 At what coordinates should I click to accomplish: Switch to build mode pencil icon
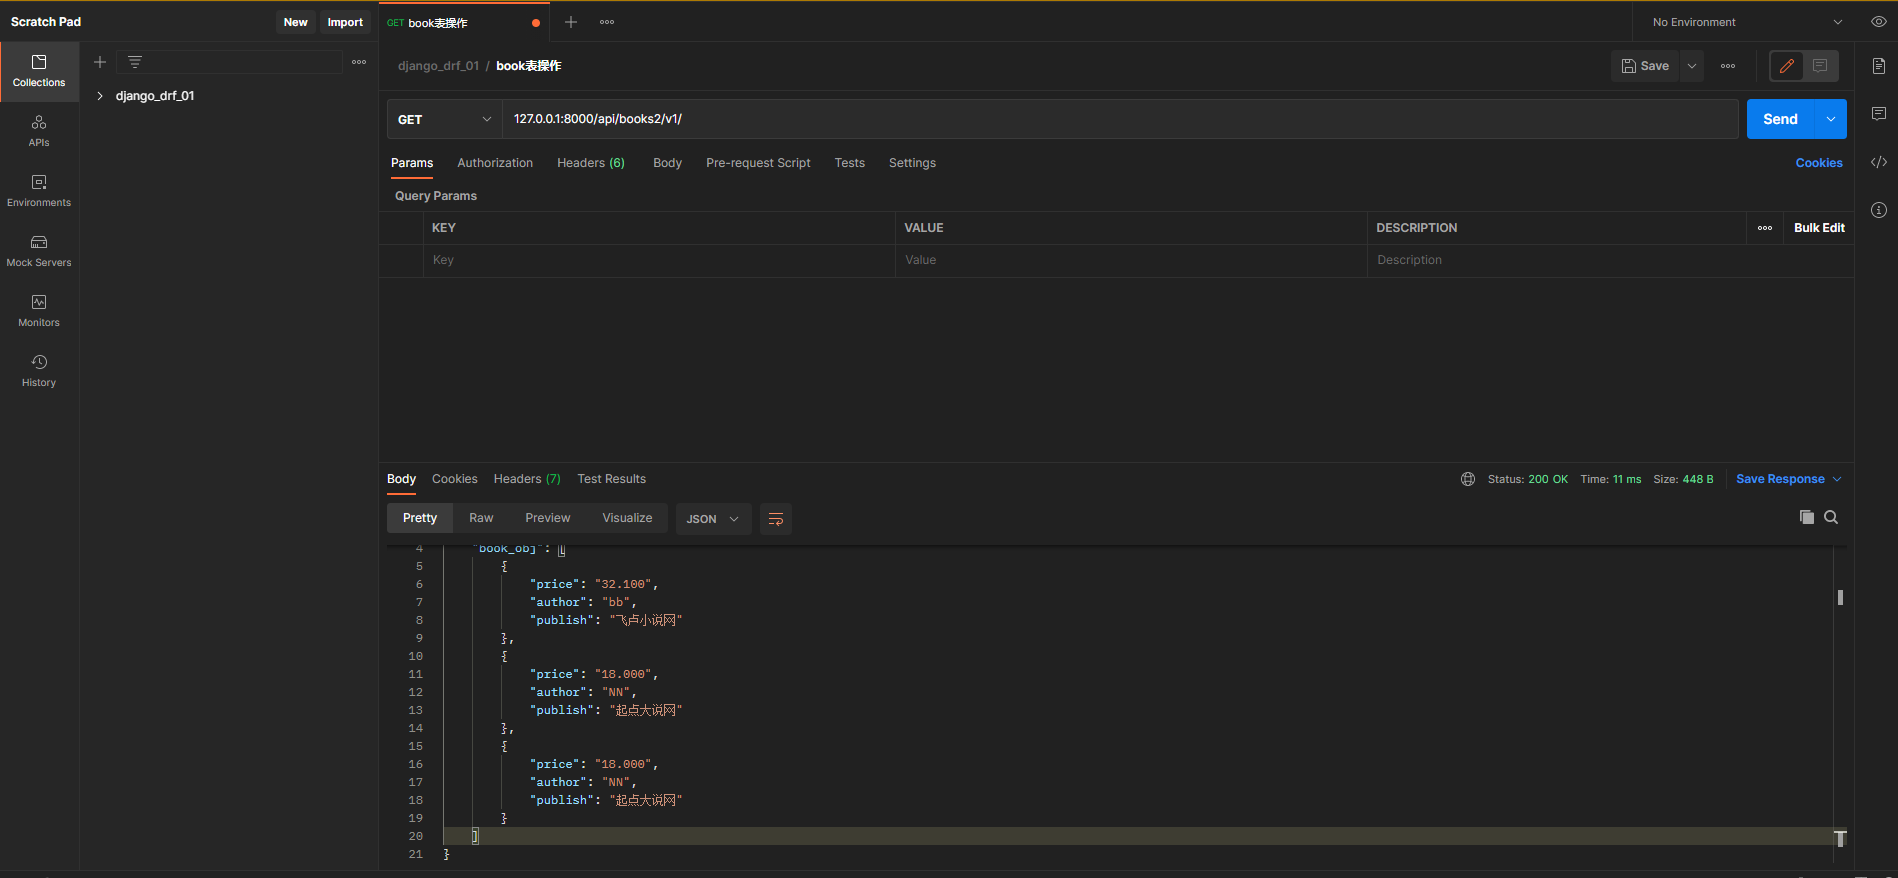(x=1787, y=66)
